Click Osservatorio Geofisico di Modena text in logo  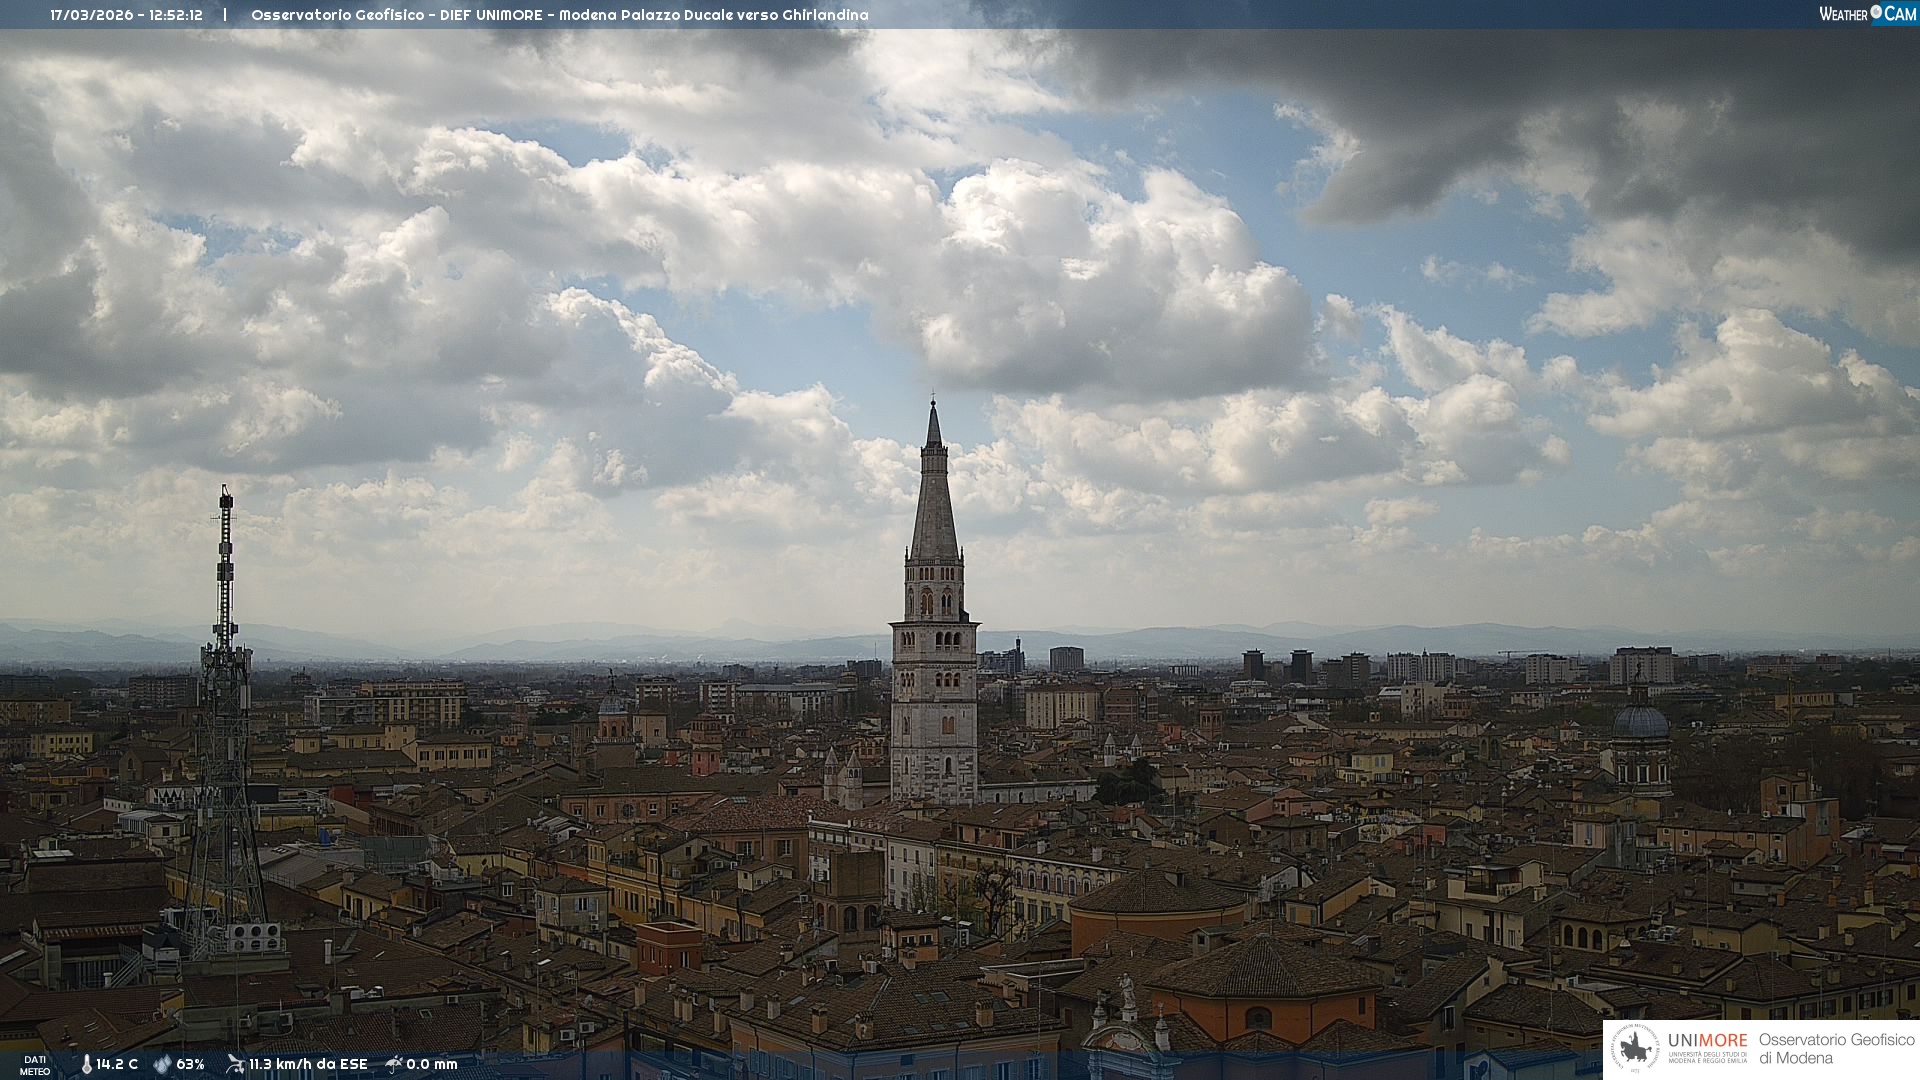point(1835,1049)
